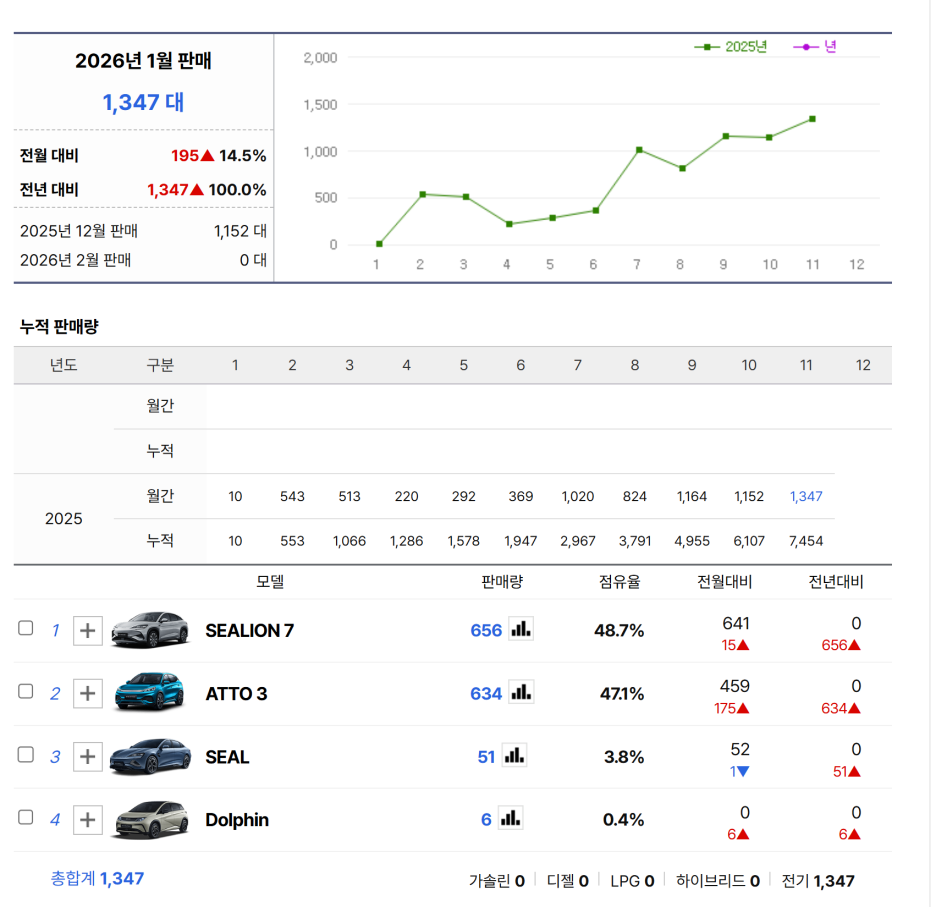Screen dimensions: 936x907
Task: Tick the checkbox for SEALION 7
Action: tap(26, 628)
